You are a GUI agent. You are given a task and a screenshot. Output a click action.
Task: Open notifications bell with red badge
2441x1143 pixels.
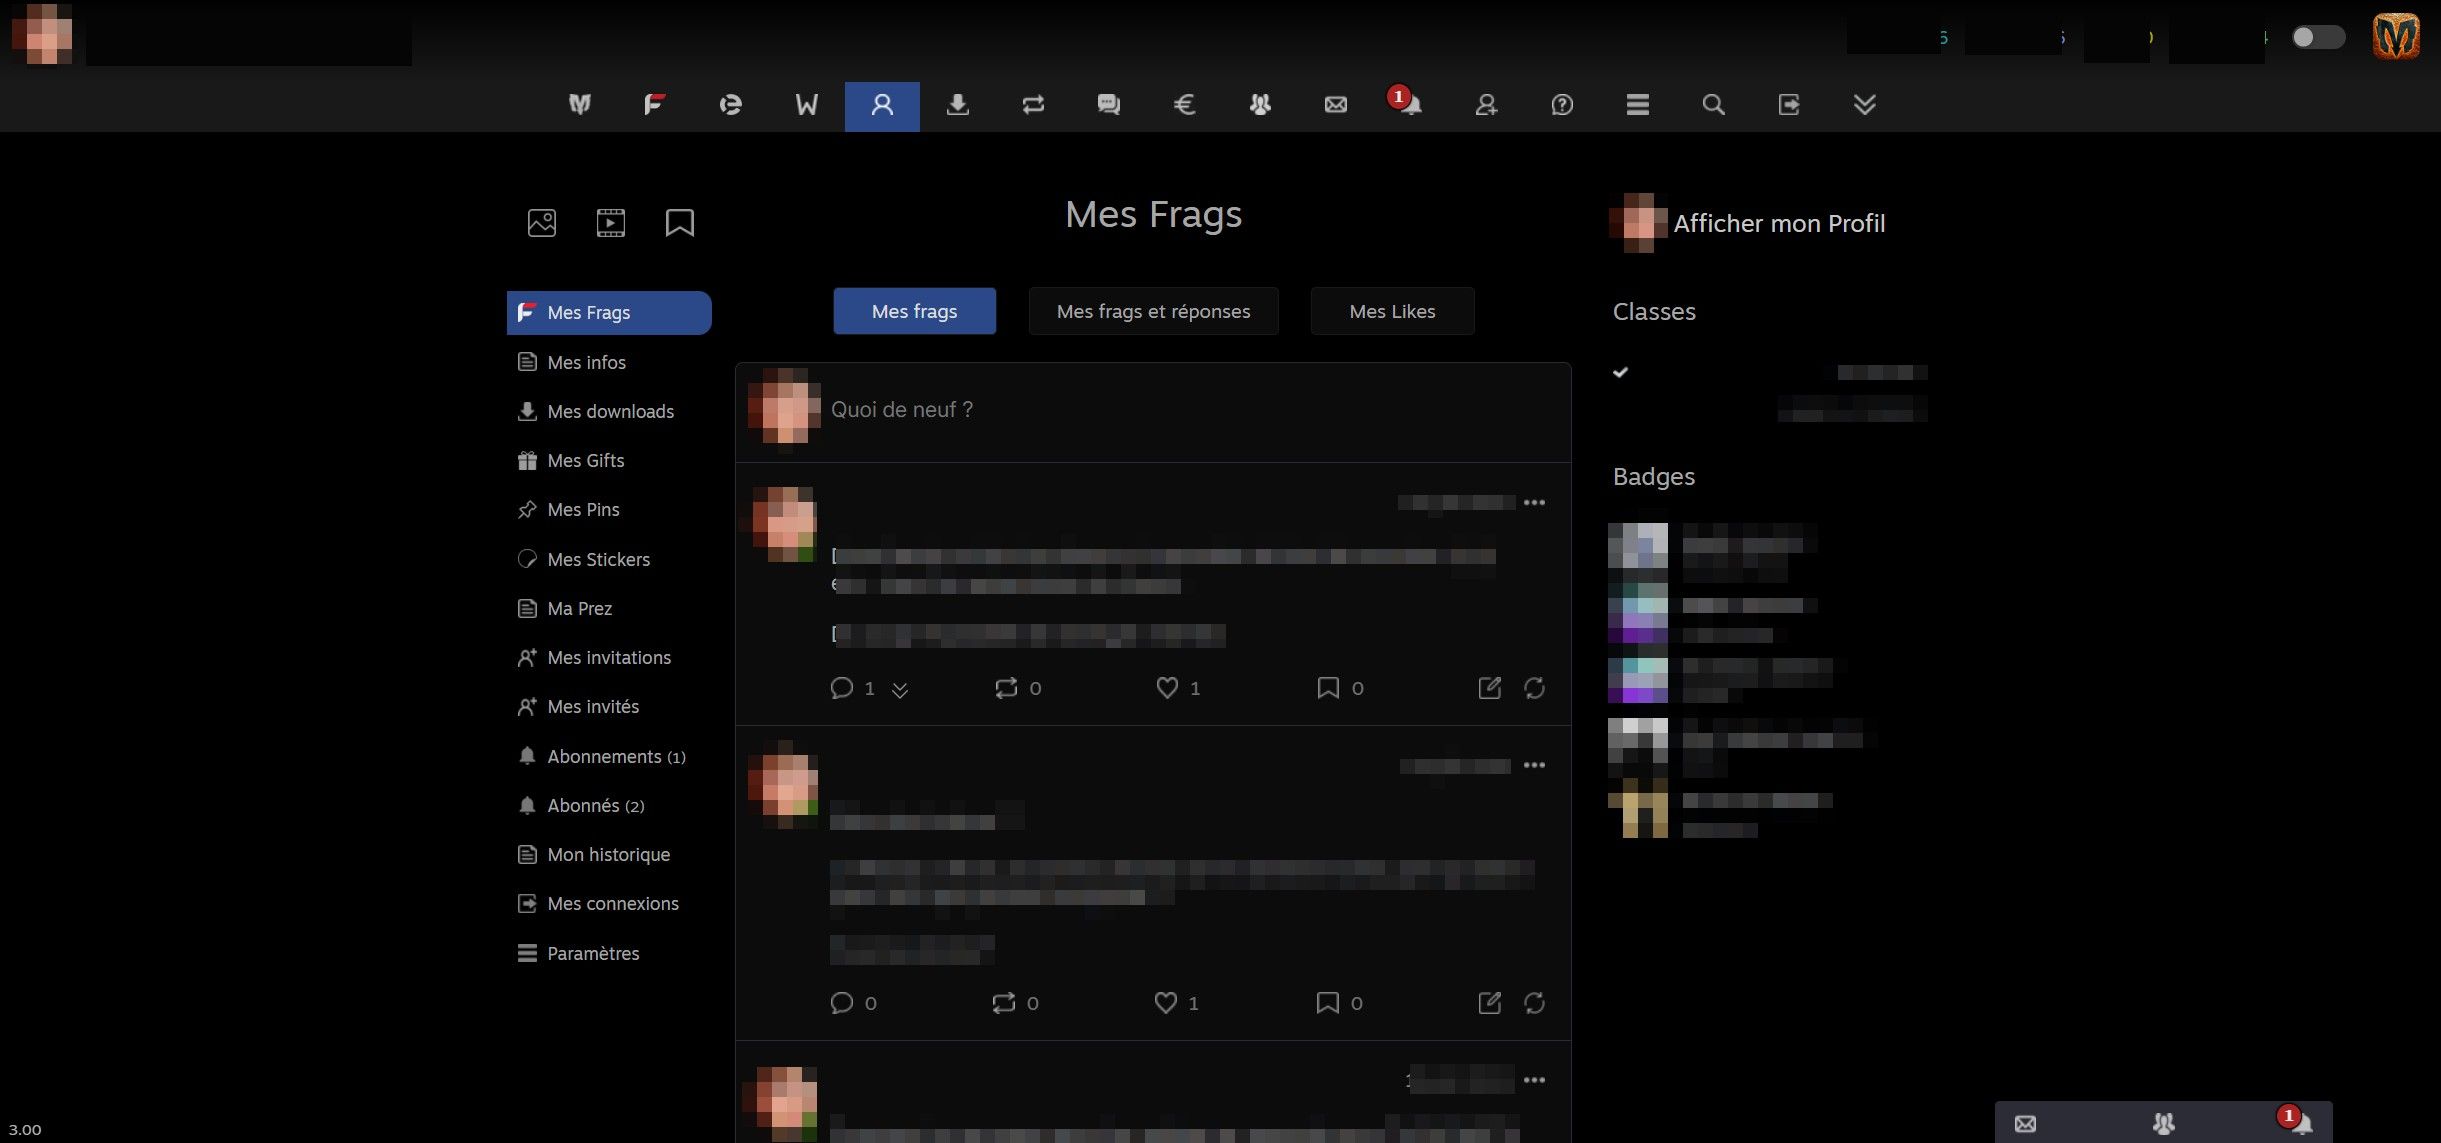(x=1409, y=104)
